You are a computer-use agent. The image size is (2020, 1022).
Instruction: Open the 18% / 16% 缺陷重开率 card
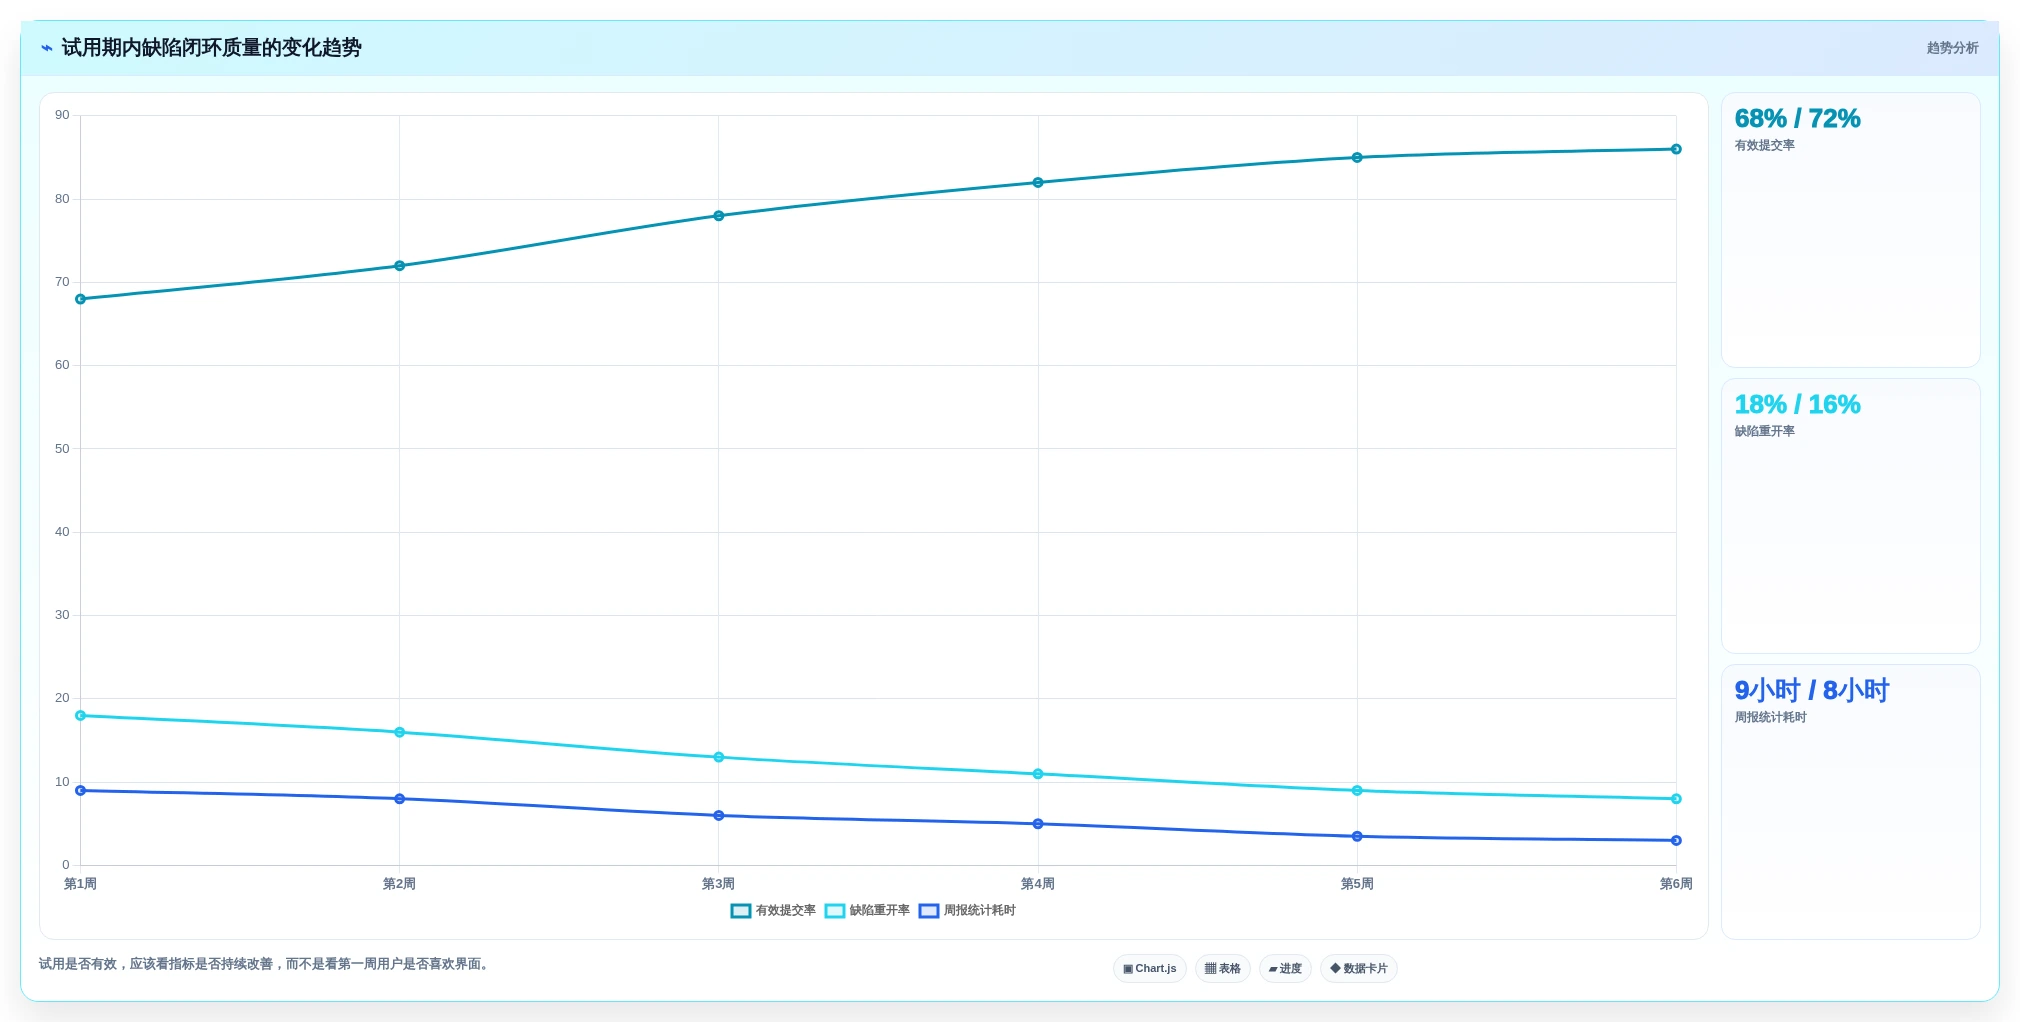[1851, 516]
